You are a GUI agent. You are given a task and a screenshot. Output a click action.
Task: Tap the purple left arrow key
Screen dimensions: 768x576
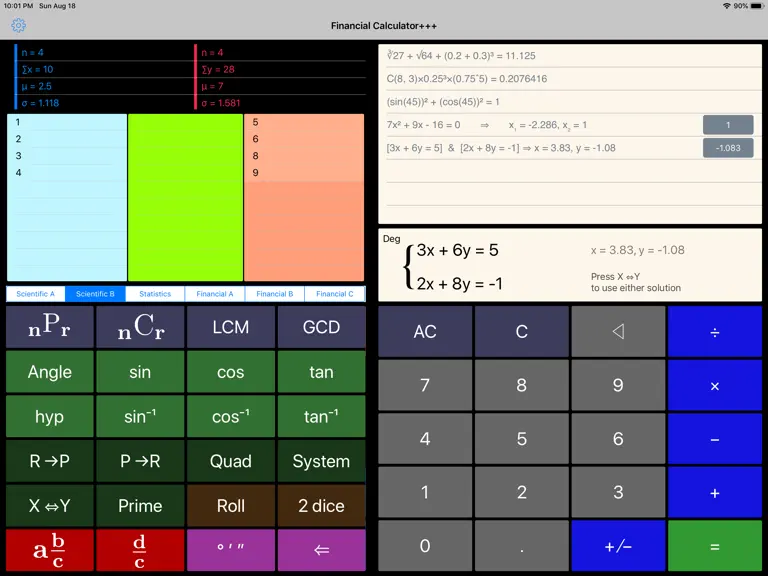pos(321,550)
